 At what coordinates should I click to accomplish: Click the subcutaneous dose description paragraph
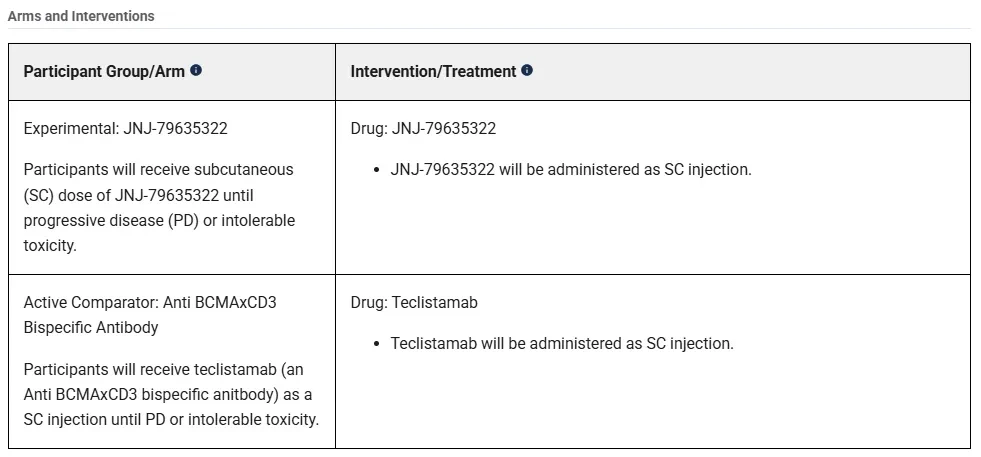pyautogui.click(x=160, y=207)
